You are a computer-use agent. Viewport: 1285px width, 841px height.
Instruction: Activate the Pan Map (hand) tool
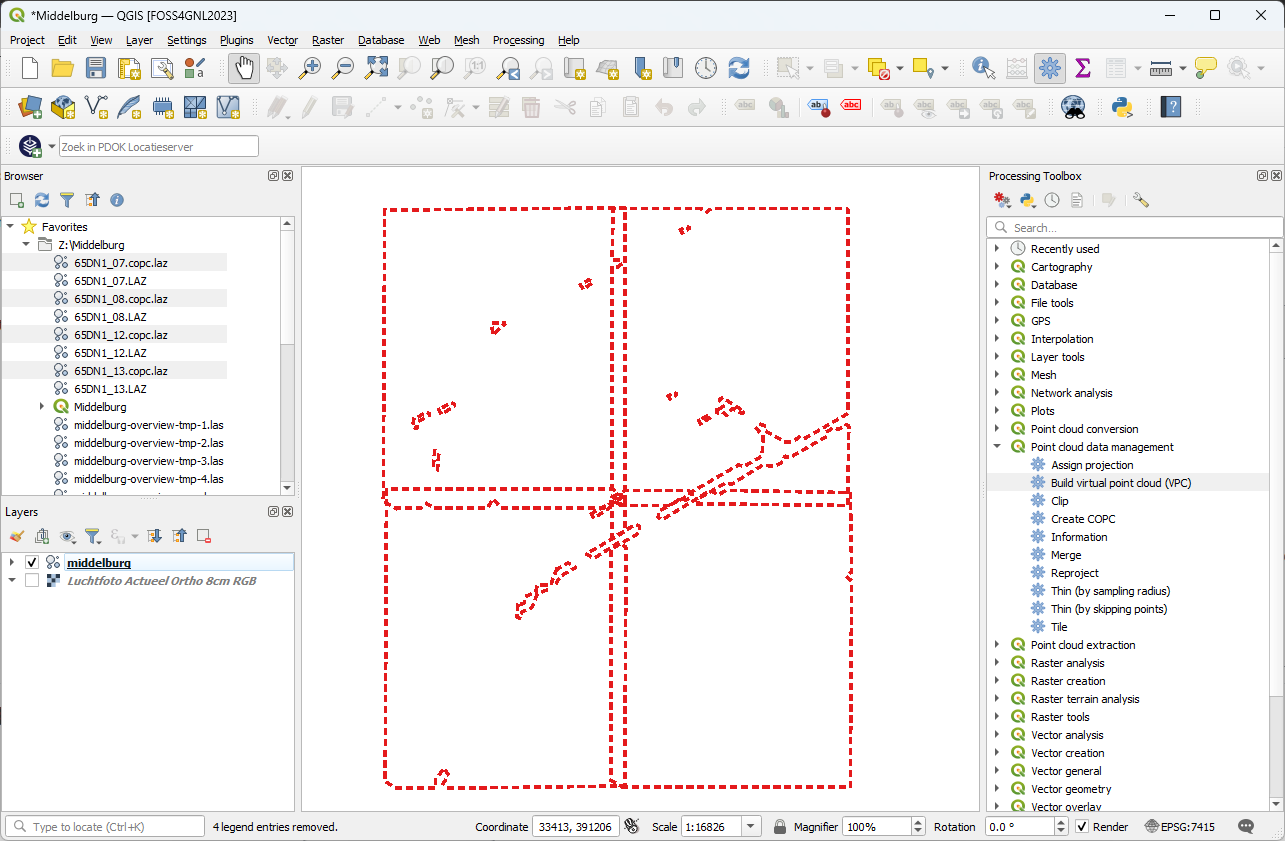(x=243, y=69)
